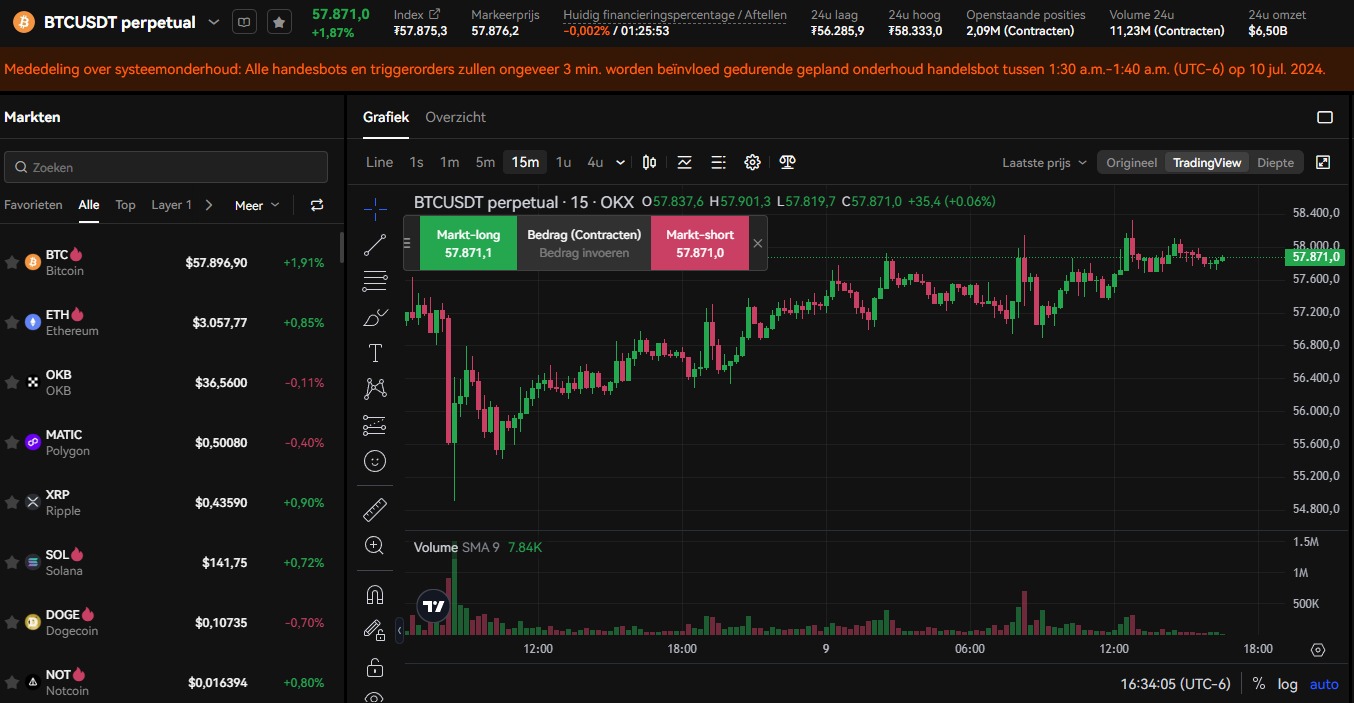1354x703 pixels.
Task: Favorite the BTC Bitcoin row star
Action: (x=12, y=262)
